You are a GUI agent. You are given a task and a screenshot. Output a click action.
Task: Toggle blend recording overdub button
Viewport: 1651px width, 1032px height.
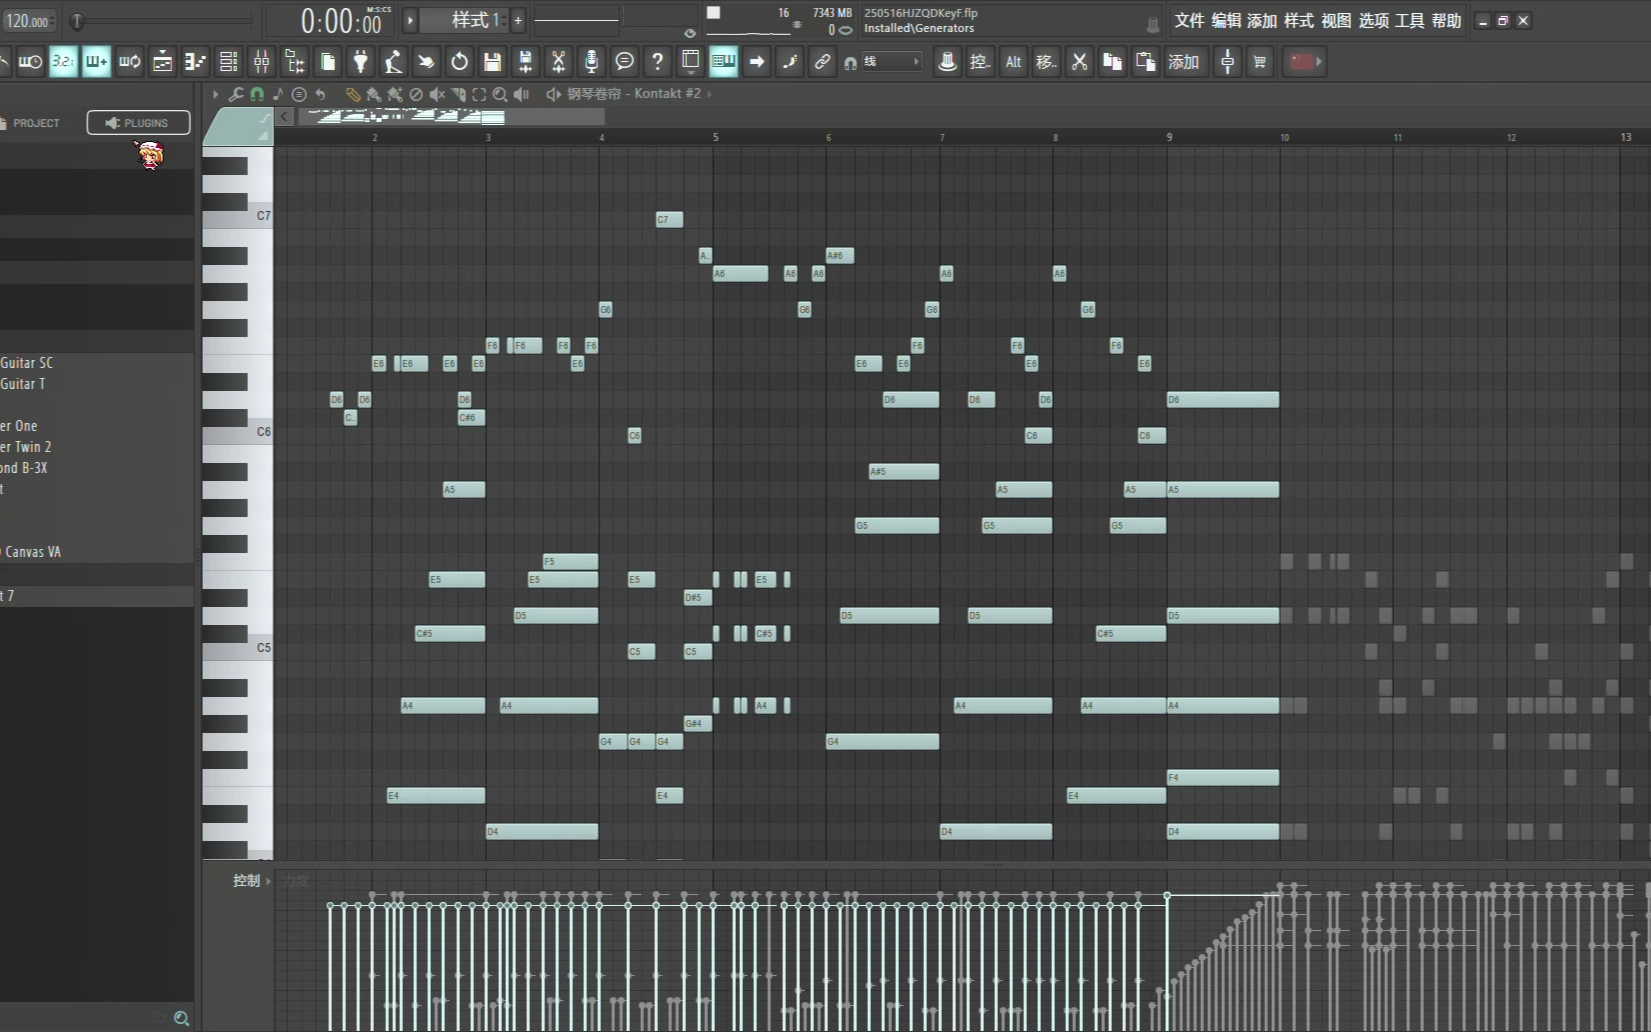tap(96, 62)
